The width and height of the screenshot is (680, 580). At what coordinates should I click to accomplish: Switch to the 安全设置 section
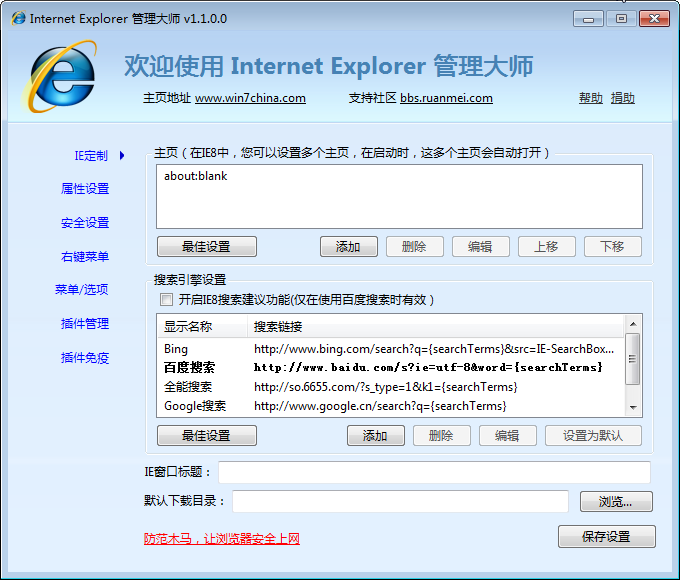(85, 223)
